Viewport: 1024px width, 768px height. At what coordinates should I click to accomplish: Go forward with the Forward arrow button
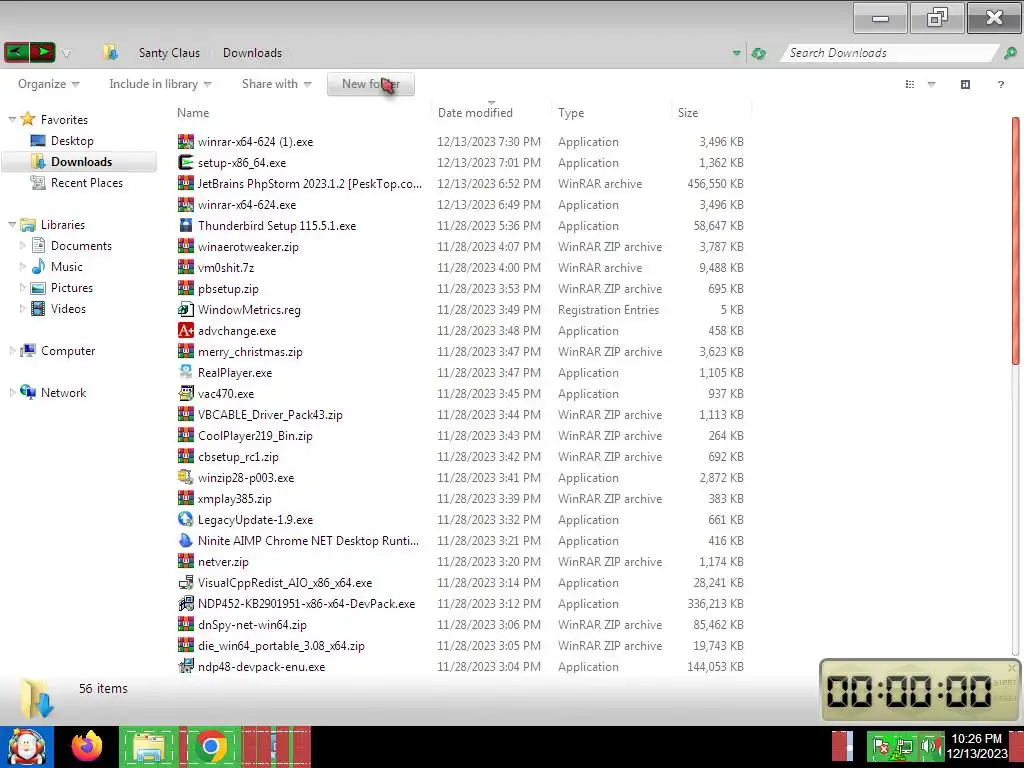click(x=42, y=52)
